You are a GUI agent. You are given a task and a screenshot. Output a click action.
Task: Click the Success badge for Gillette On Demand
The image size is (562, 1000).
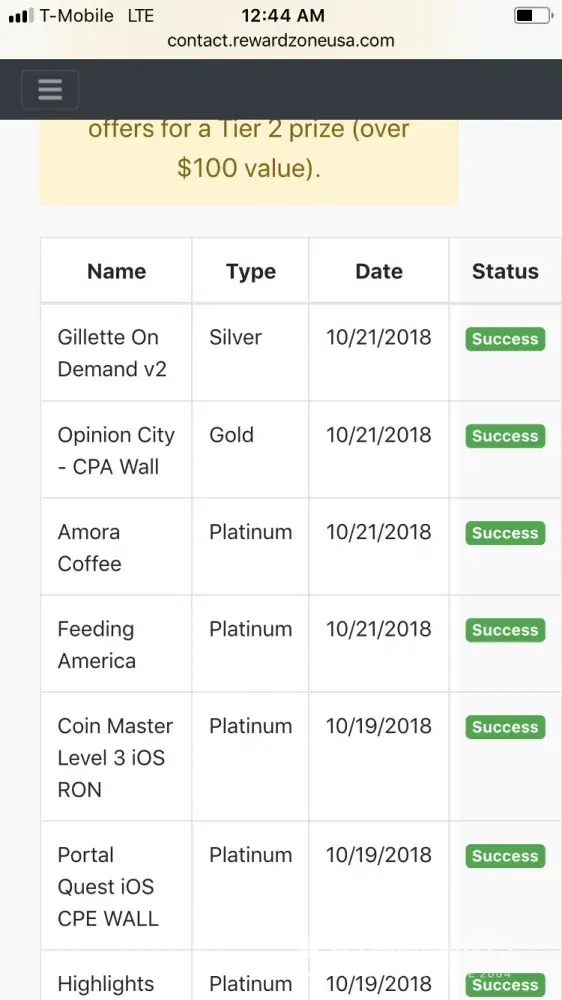point(505,339)
